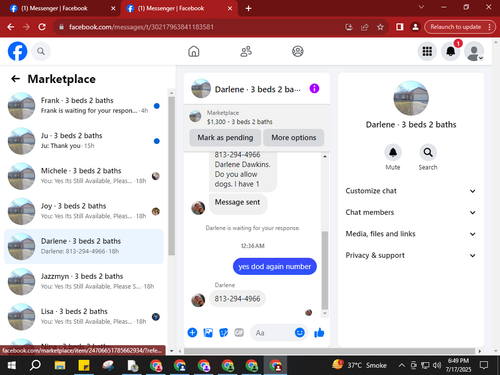Click More options button
Viewport: 500px width, 375px height.
294,138
